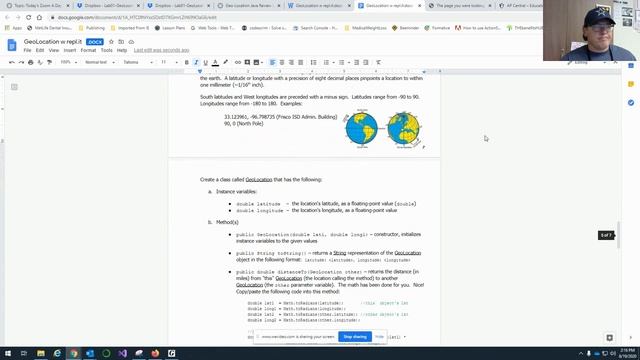
Task: Click the .DOCX badge
Action: [95, 42]
